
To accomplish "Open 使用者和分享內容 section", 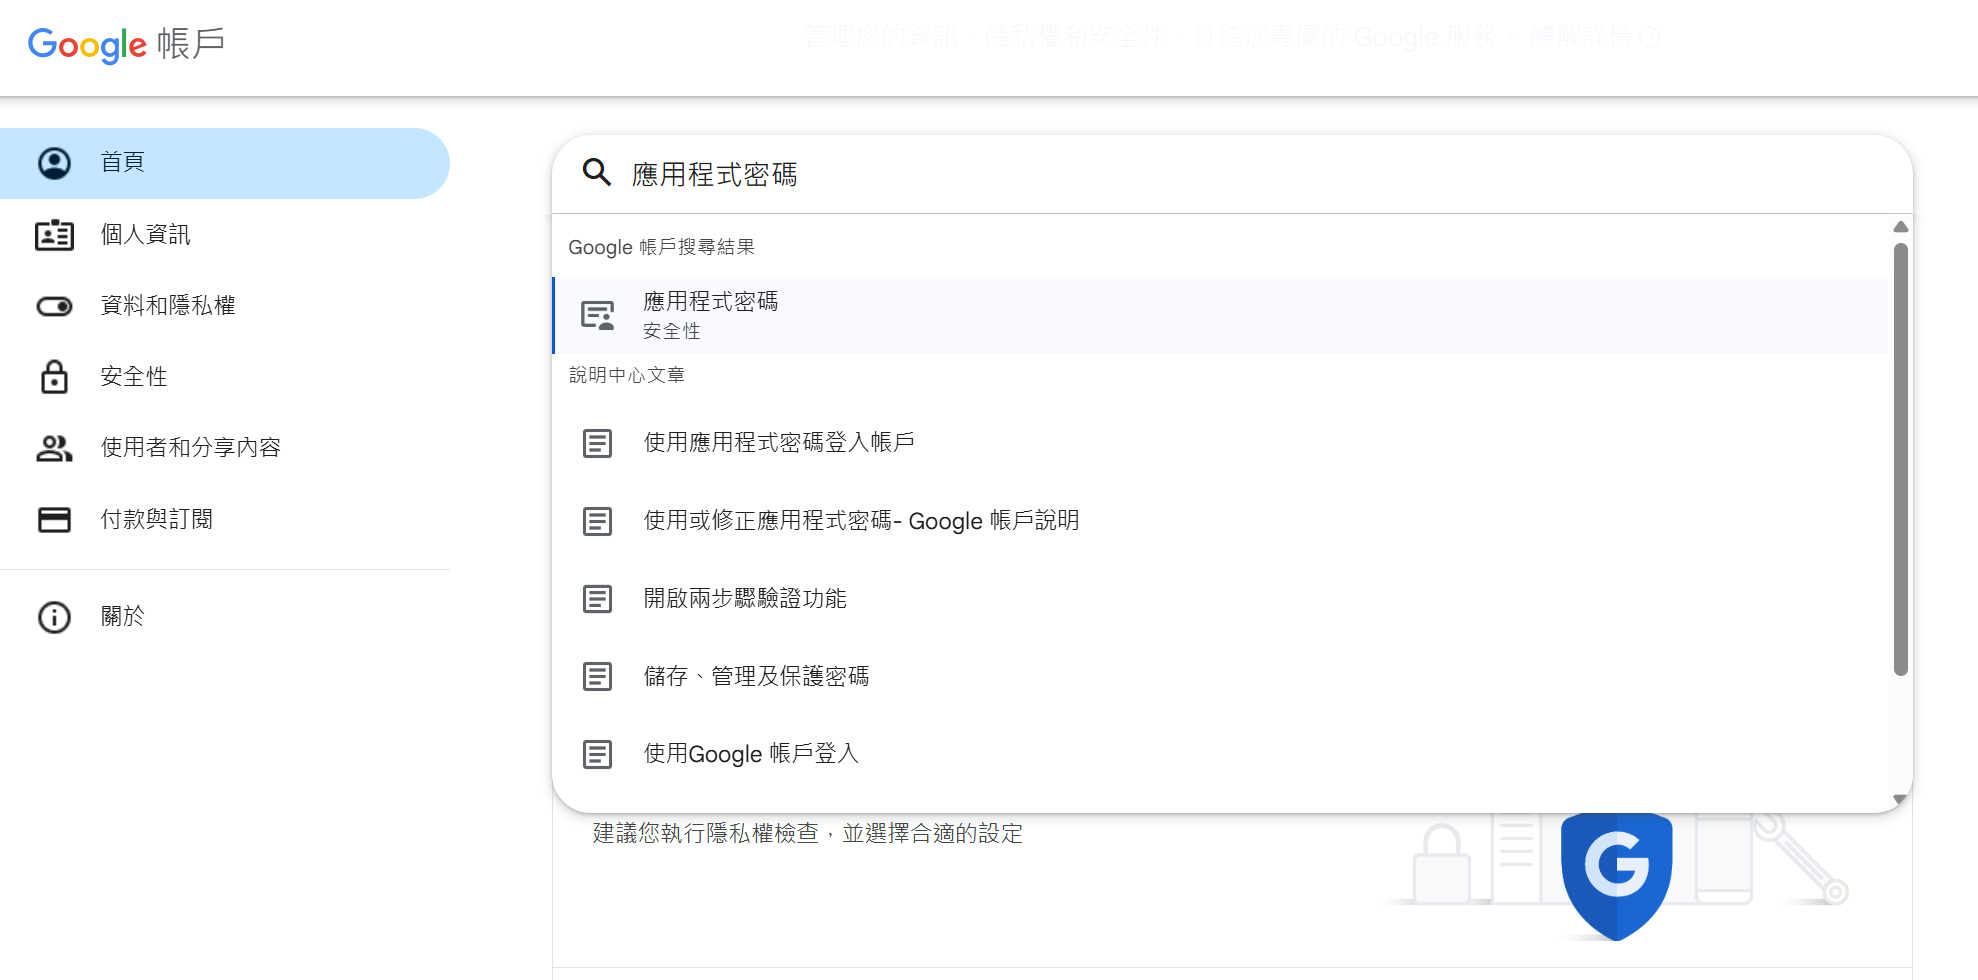I will (225, 448).
